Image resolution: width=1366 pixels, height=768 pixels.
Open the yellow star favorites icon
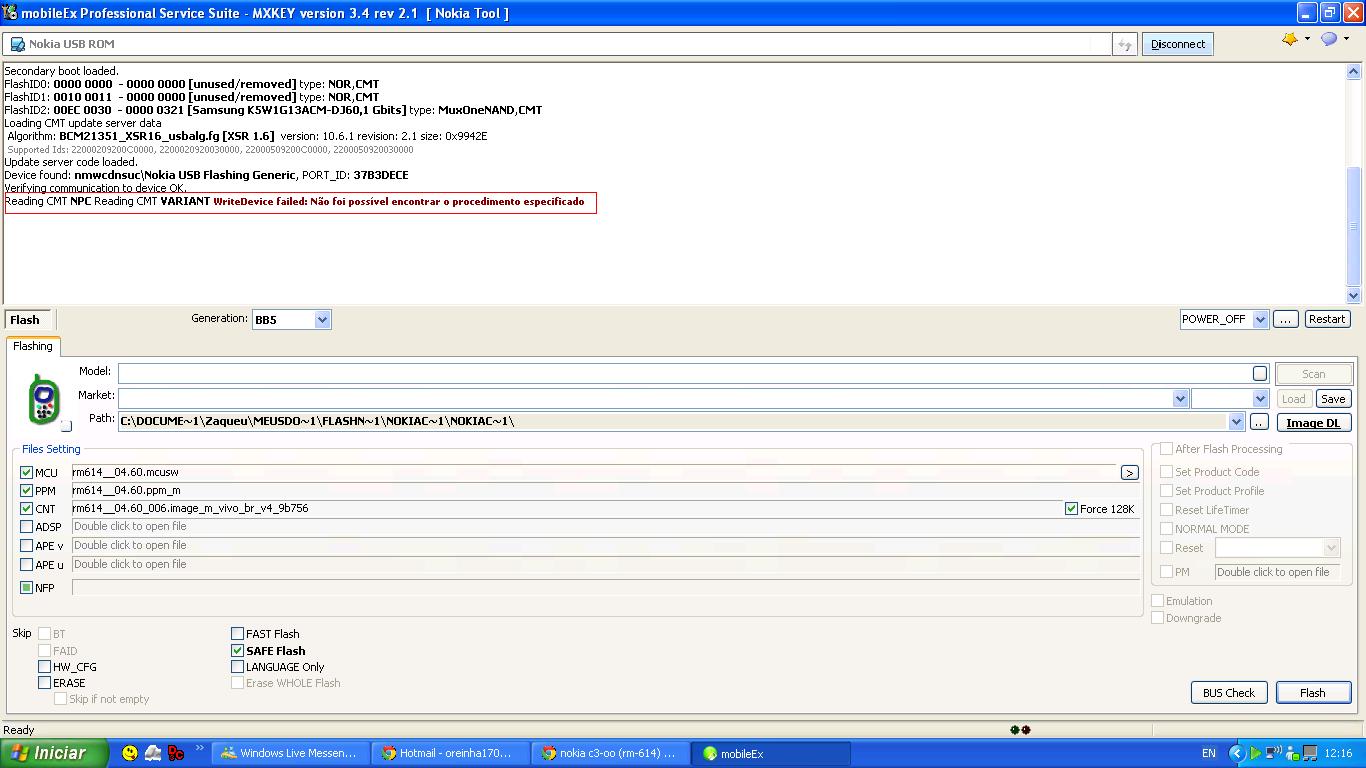click(x=1290, y=39)
